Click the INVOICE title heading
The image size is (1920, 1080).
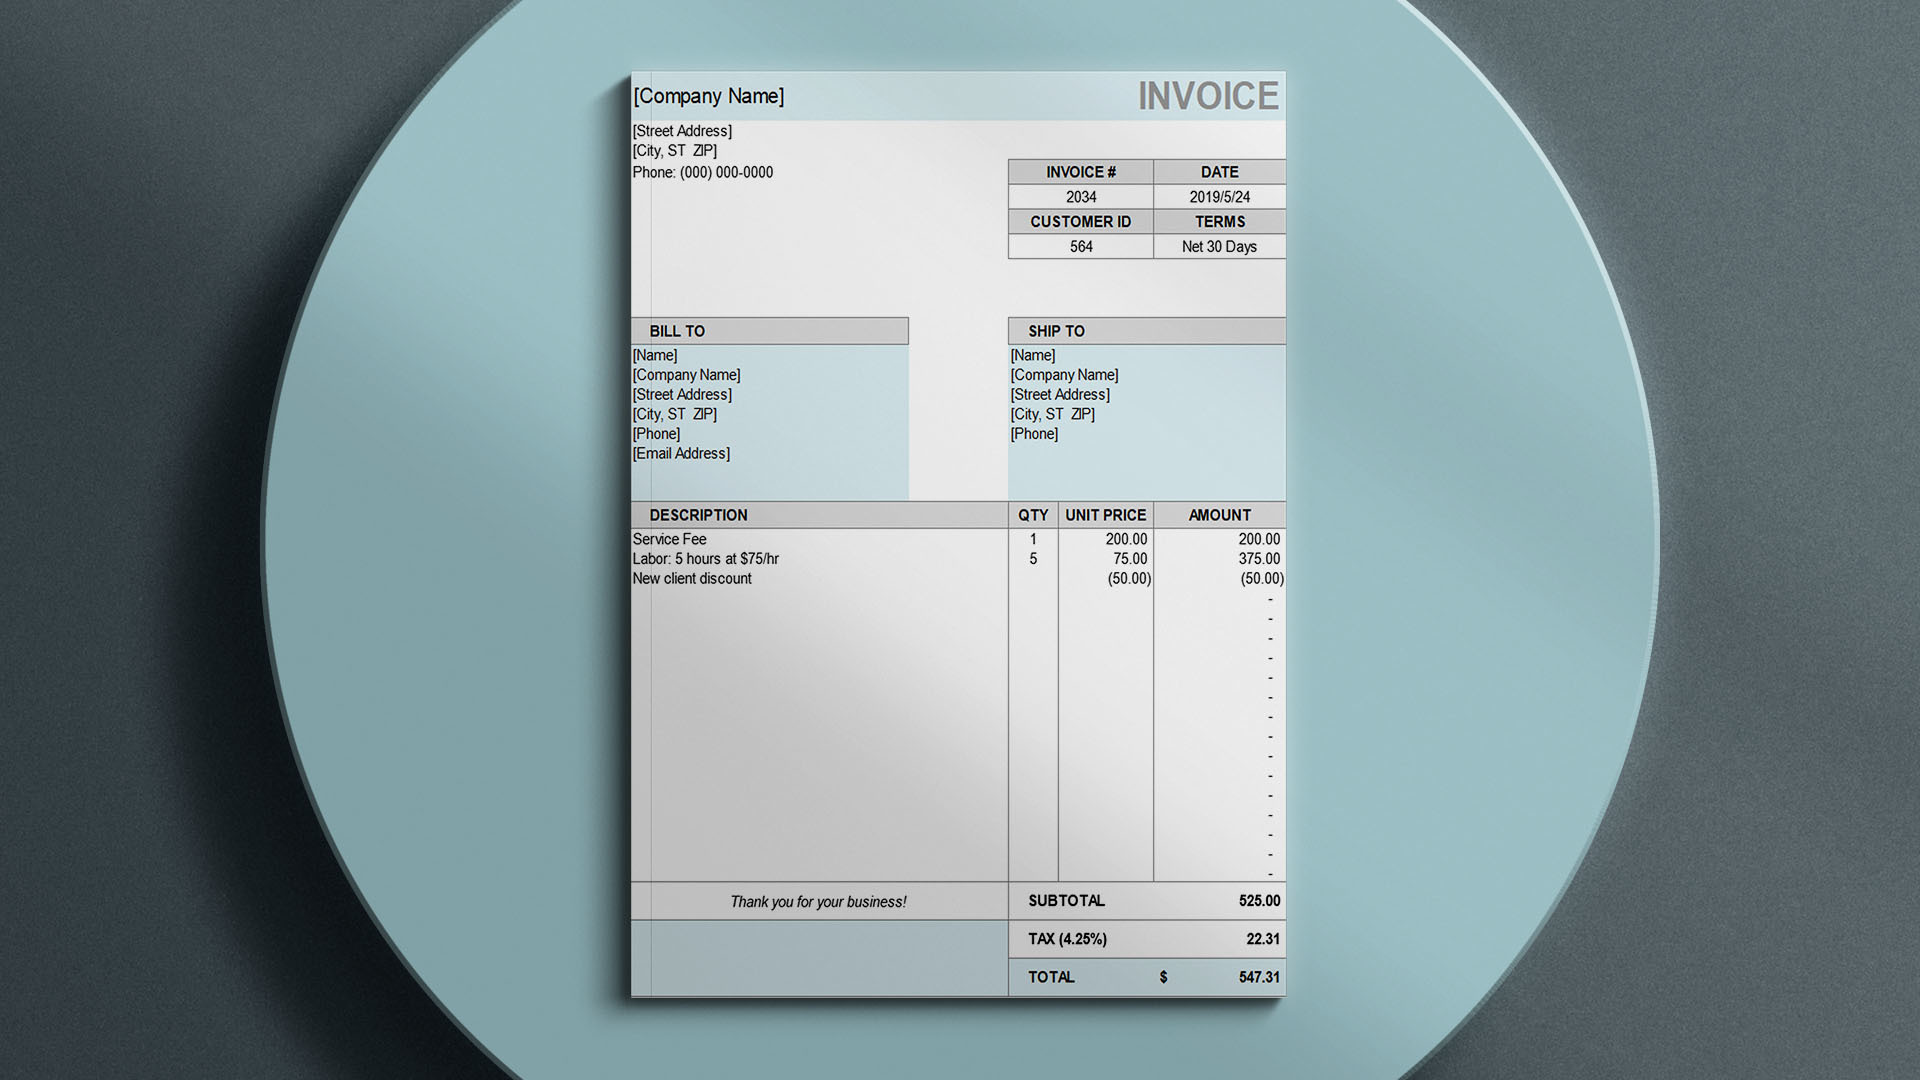pyautogui.click(x=1207, y=96)
